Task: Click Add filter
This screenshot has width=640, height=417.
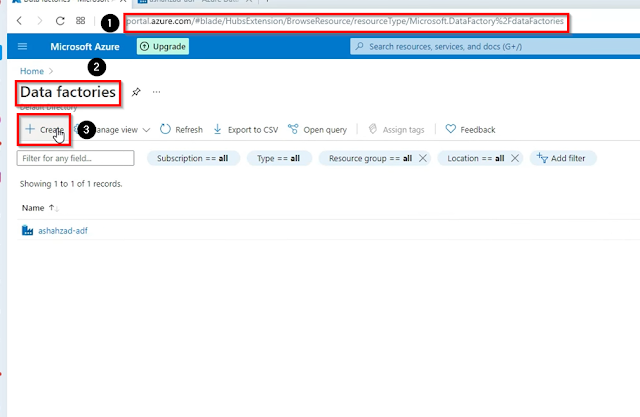Action: [562, 158]
